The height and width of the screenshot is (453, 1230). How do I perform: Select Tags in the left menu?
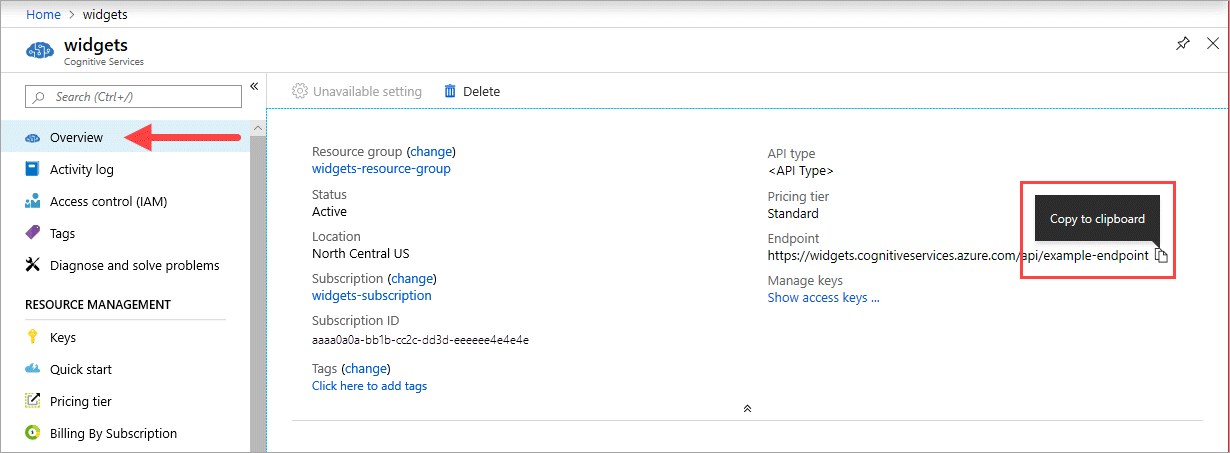62,233
